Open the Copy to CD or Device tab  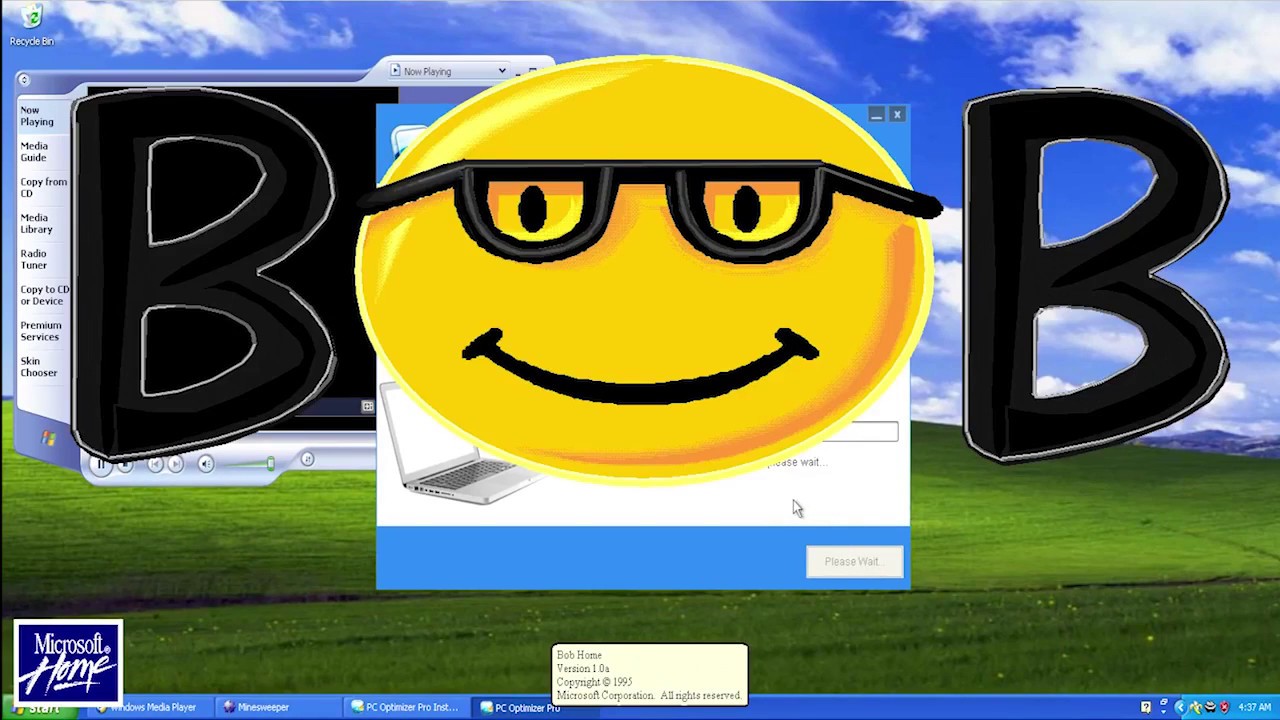pyautogui.click(x=45, y=295)
